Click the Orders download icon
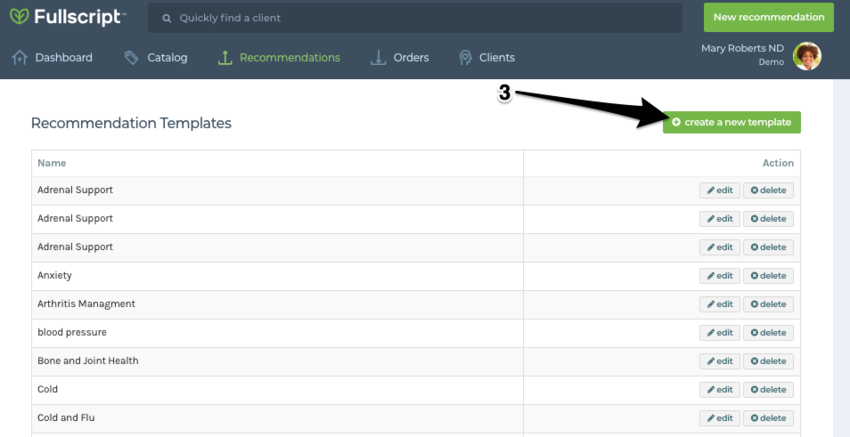Screen dimensions: 850x437 (378, 58)
